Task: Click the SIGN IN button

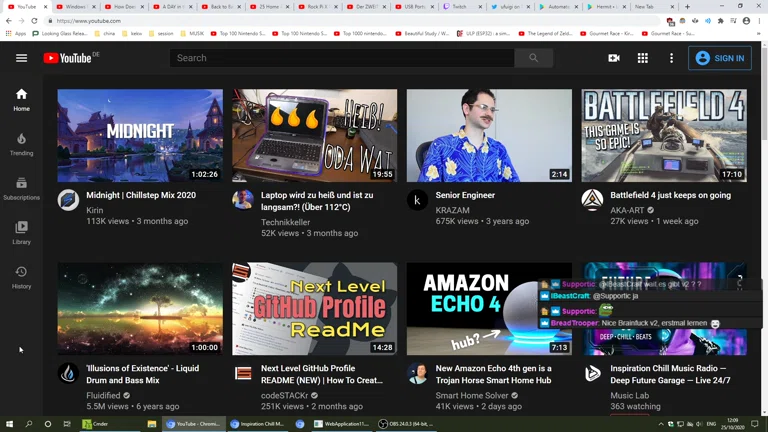Action: (720, 58)
